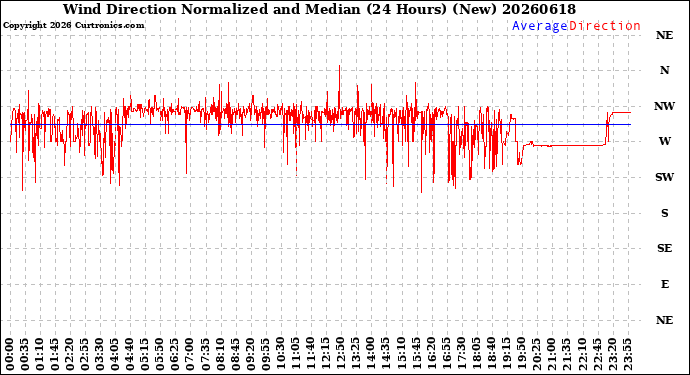The image size is (690, 375).
Task: Click the 10:30 time axis label
Action: coord(280,355)
